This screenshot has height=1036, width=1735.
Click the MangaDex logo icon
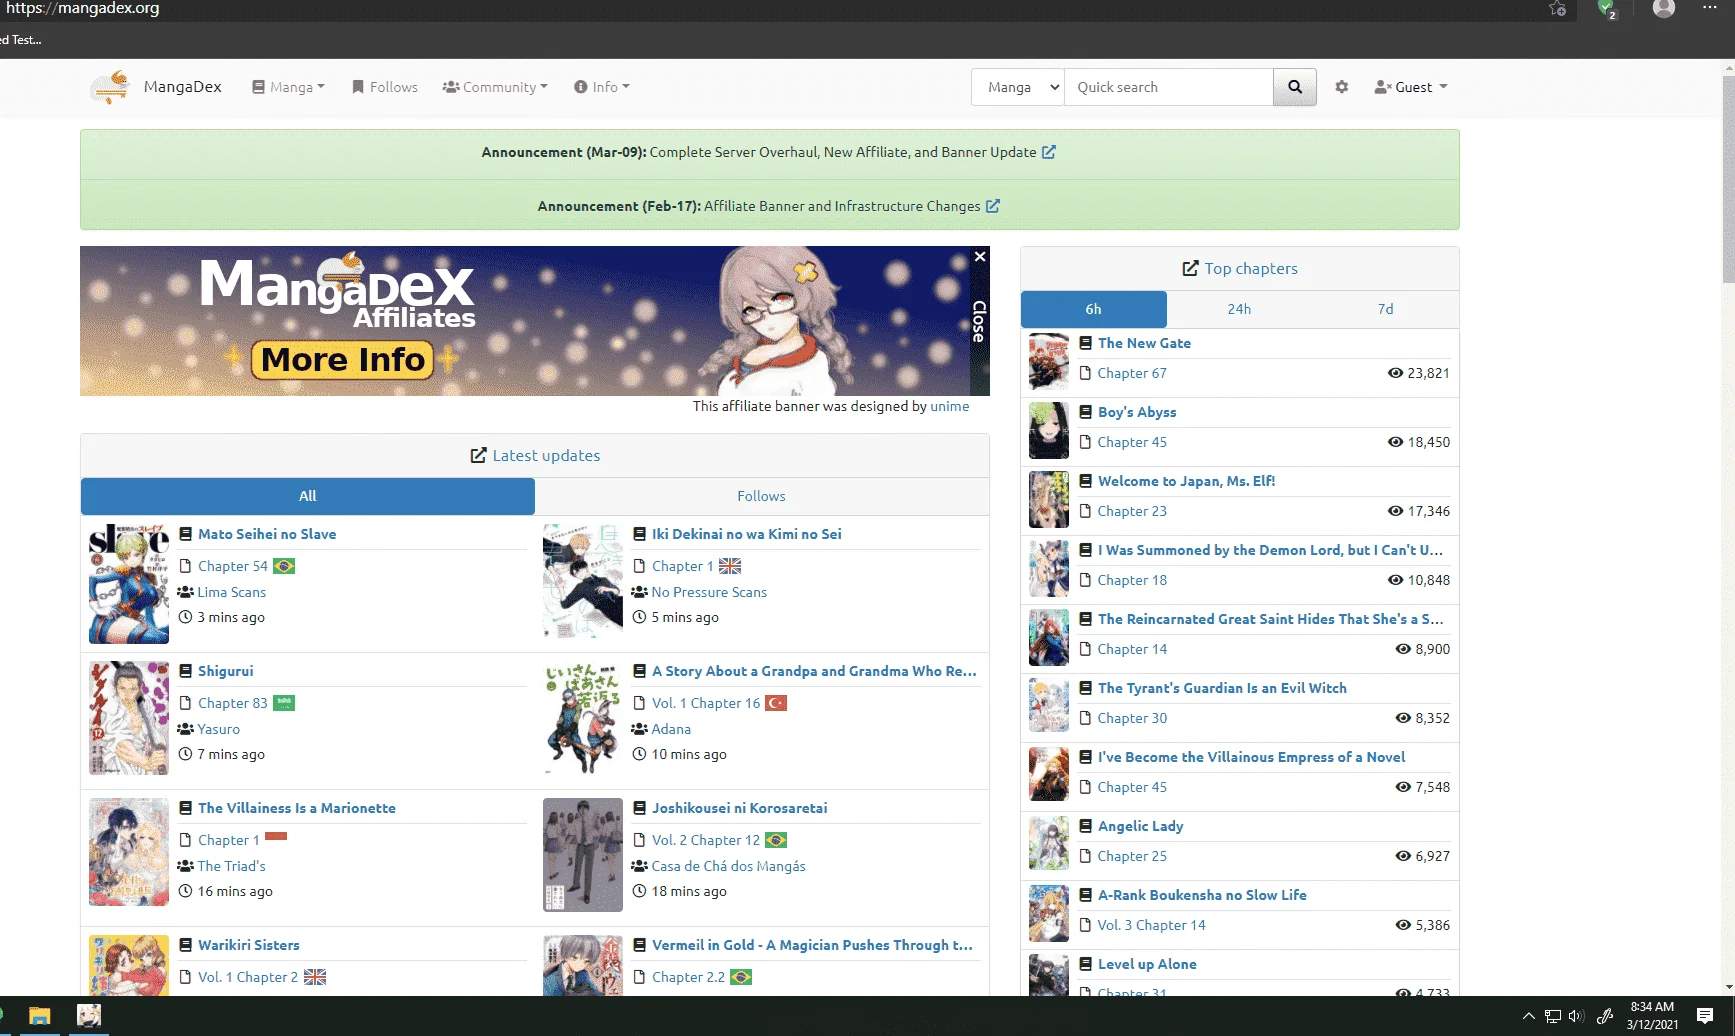tap(110, 87)
